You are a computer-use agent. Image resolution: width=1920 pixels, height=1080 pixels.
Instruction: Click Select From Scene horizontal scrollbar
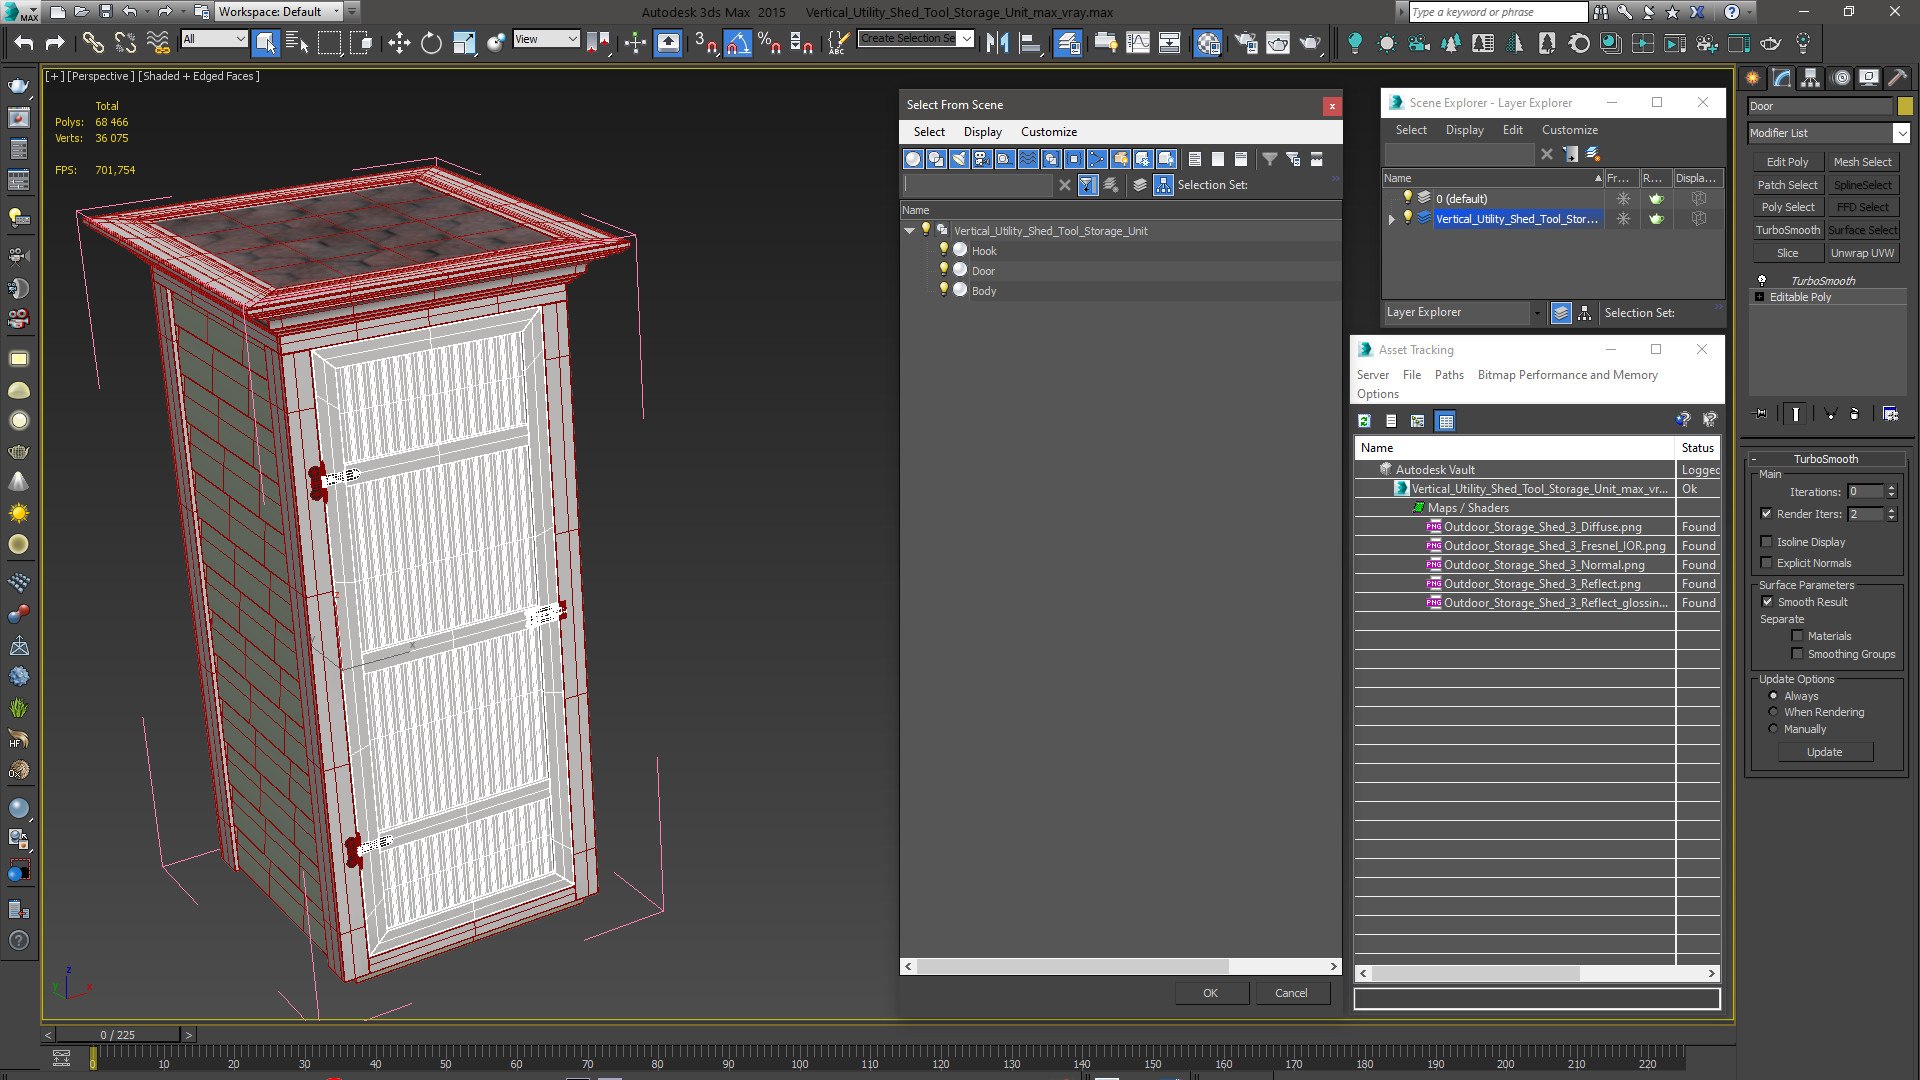tap(1072, 966)
